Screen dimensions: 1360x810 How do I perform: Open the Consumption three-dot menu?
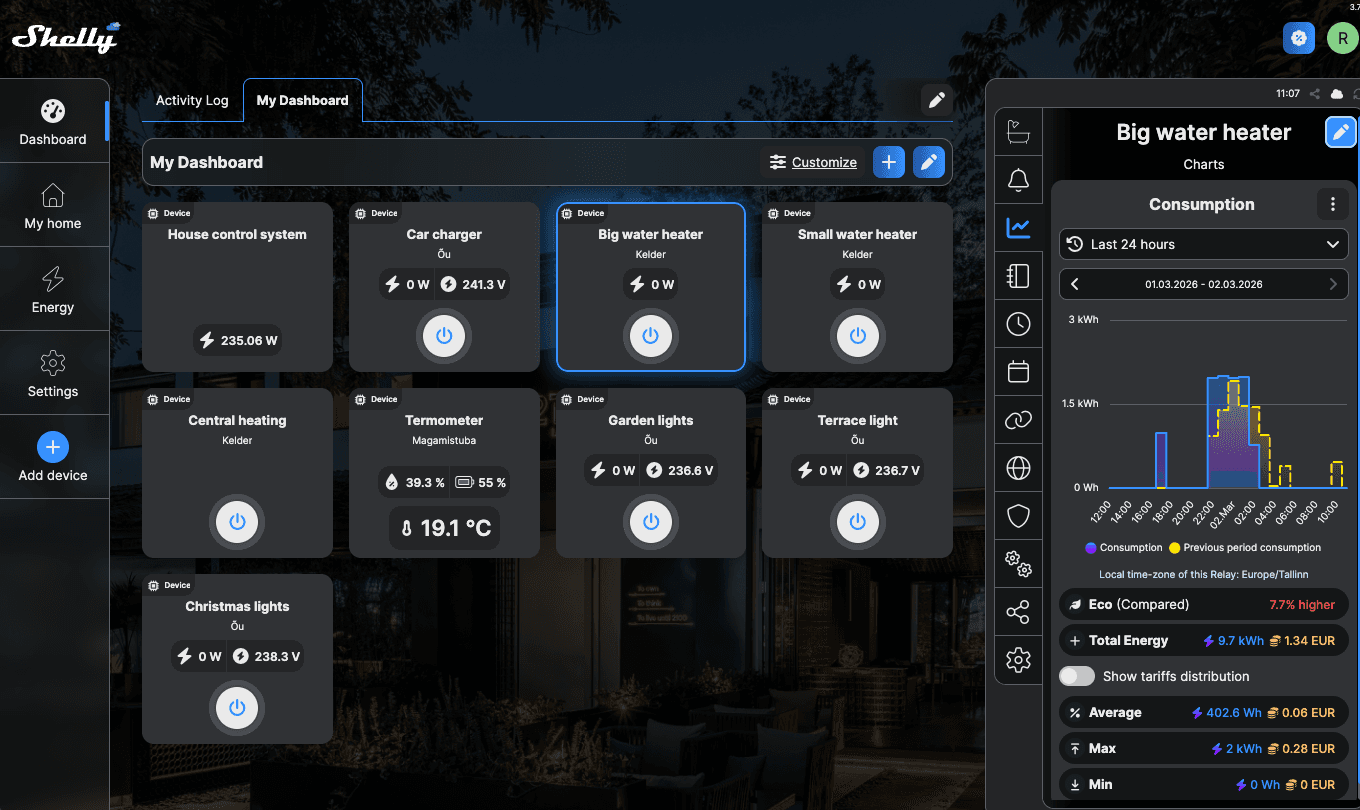coord(1332,204)
